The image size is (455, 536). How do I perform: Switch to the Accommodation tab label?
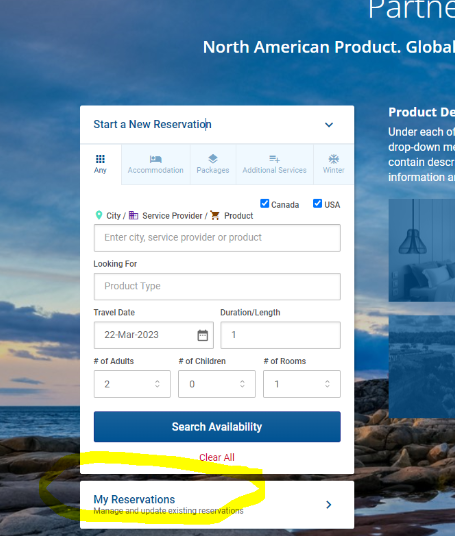pos(156,170)
